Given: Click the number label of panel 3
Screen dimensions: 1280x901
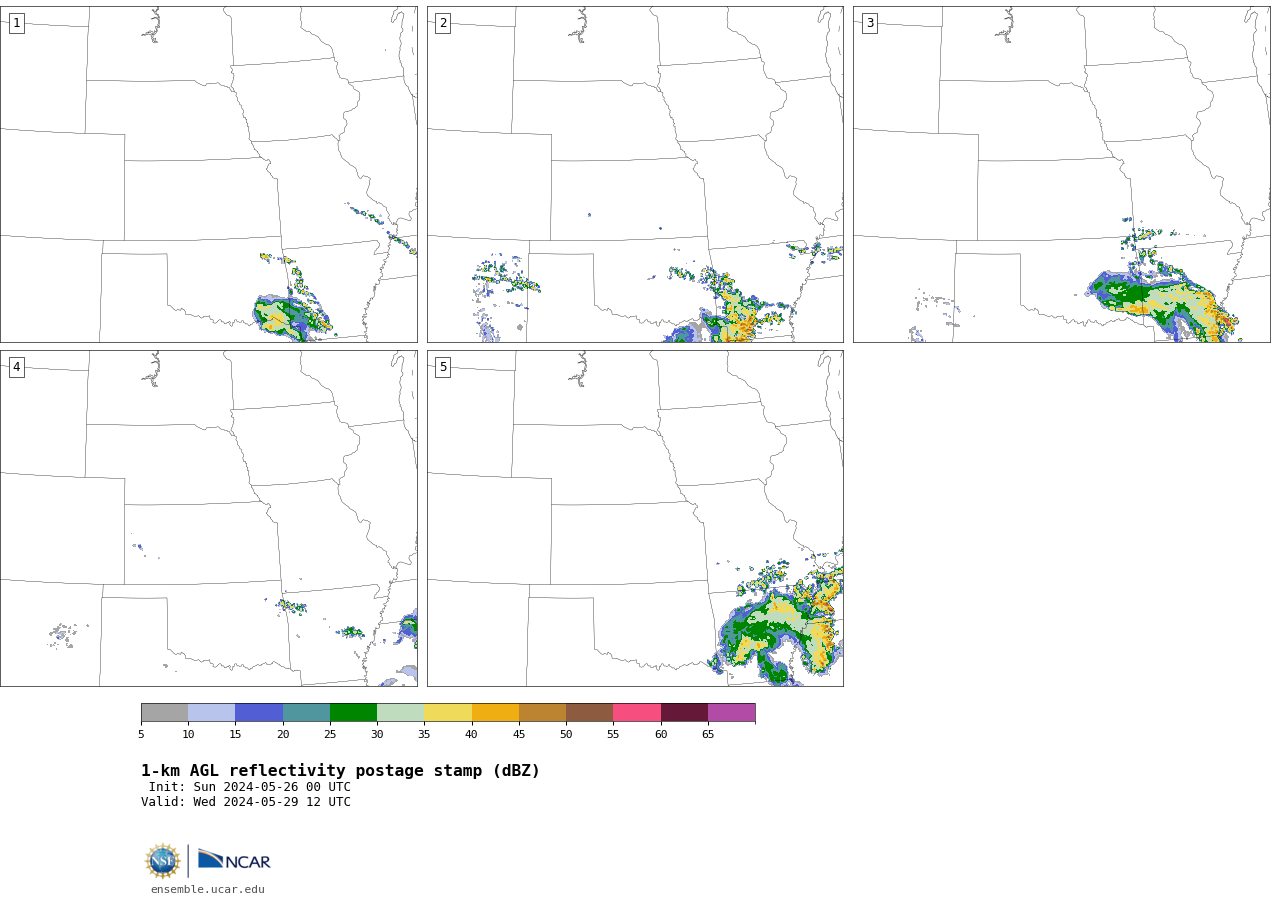Looking at the screenshot, I should 870,23.
